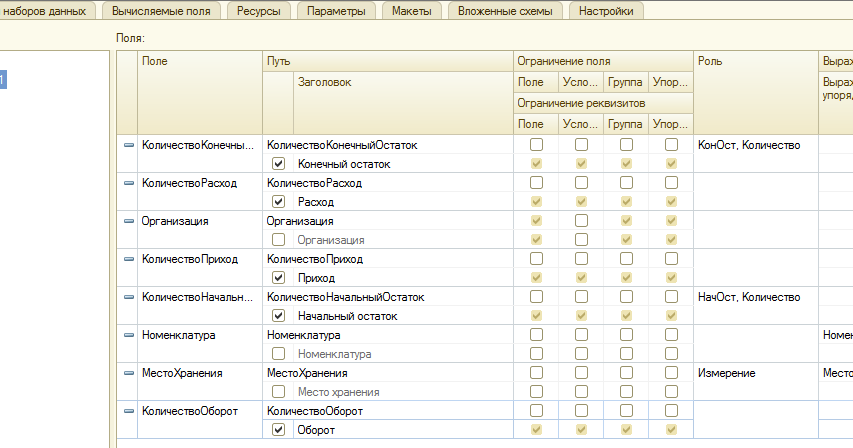Switch to the Вычисляемые поля tab

coord(162,11)
